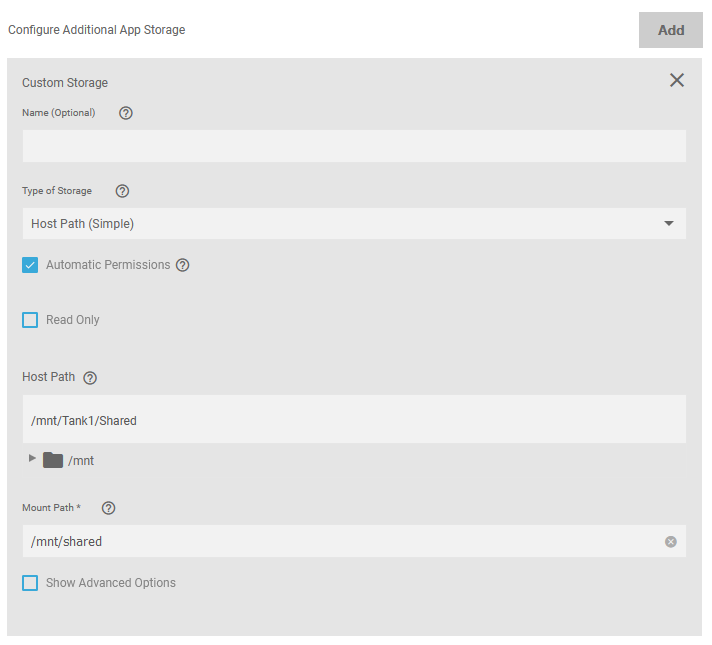Click the /mnt directory label in the tree
Viewport: 712px width, 645px height.
coord(81,461)
